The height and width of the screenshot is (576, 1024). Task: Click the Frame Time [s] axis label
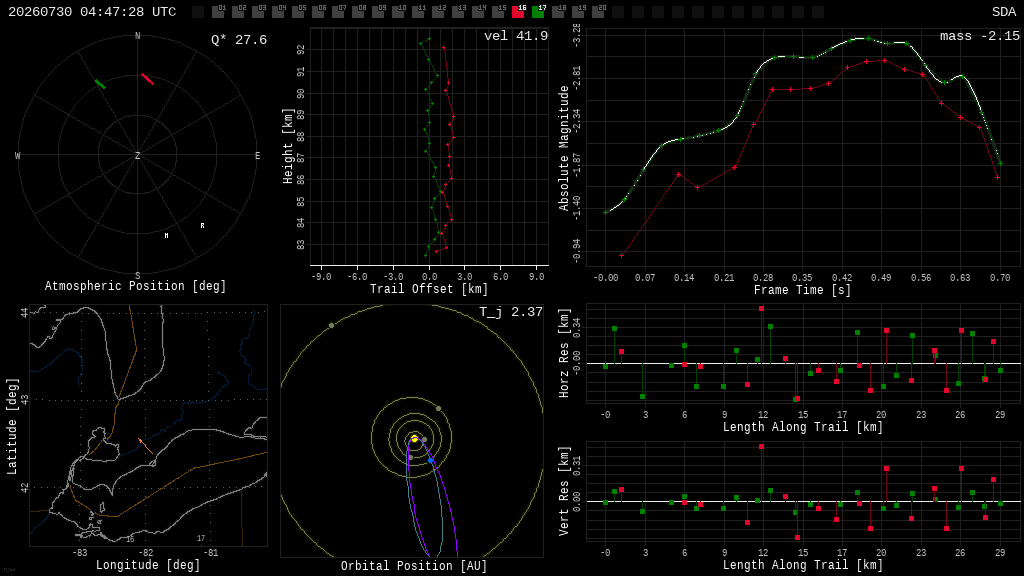click(x=802, y=289)
